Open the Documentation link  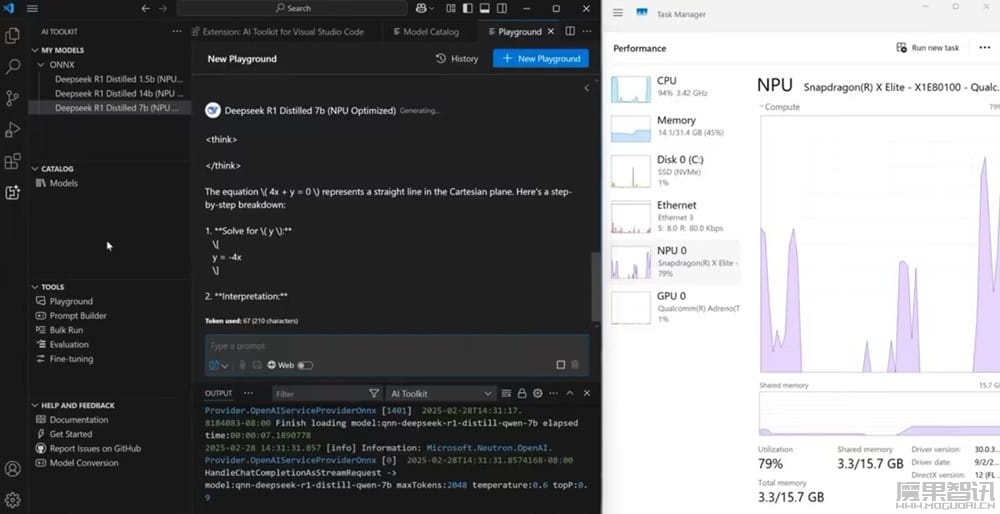tap(72, 420)
